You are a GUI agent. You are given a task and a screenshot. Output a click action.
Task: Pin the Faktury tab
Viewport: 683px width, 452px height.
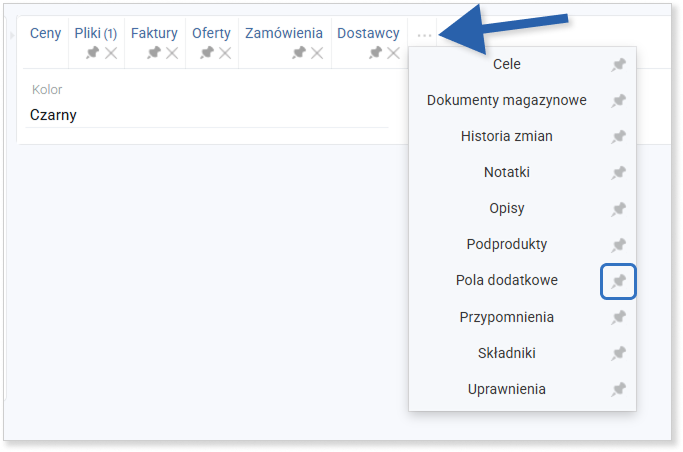coord(153,53)
